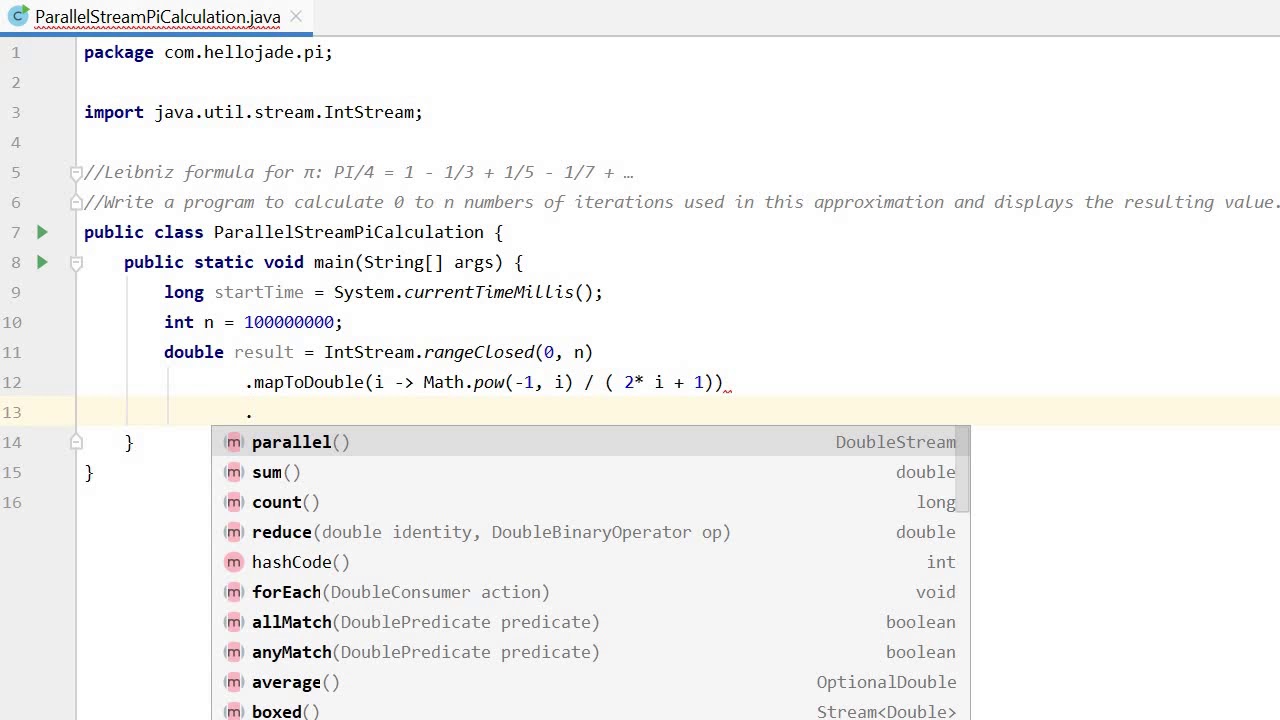
Task: Run the class from the line 7 gutter arrow
Action: tap(42, 232)
